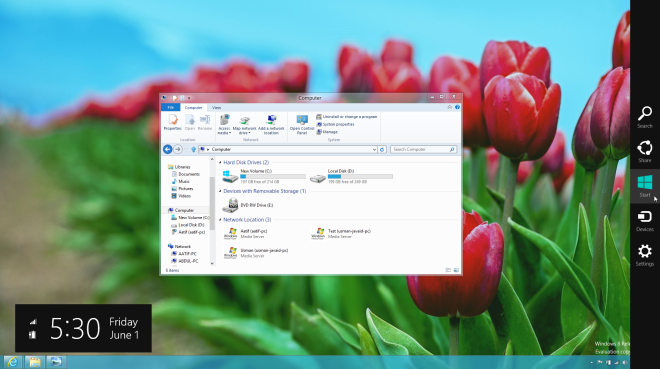Click the Up one level arrow
Viewport: 660px width, 369px height.
194,149
